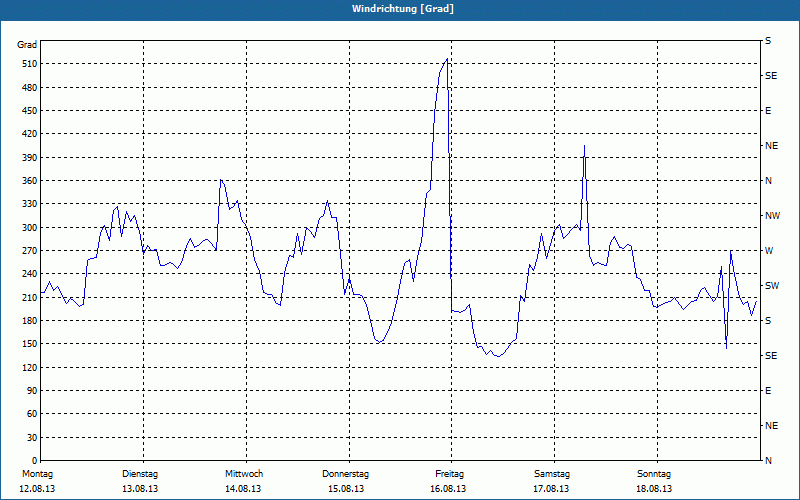Click the SE compass label between 120 and 150
The image size is (800, 500).
click(x=771, y=356)
